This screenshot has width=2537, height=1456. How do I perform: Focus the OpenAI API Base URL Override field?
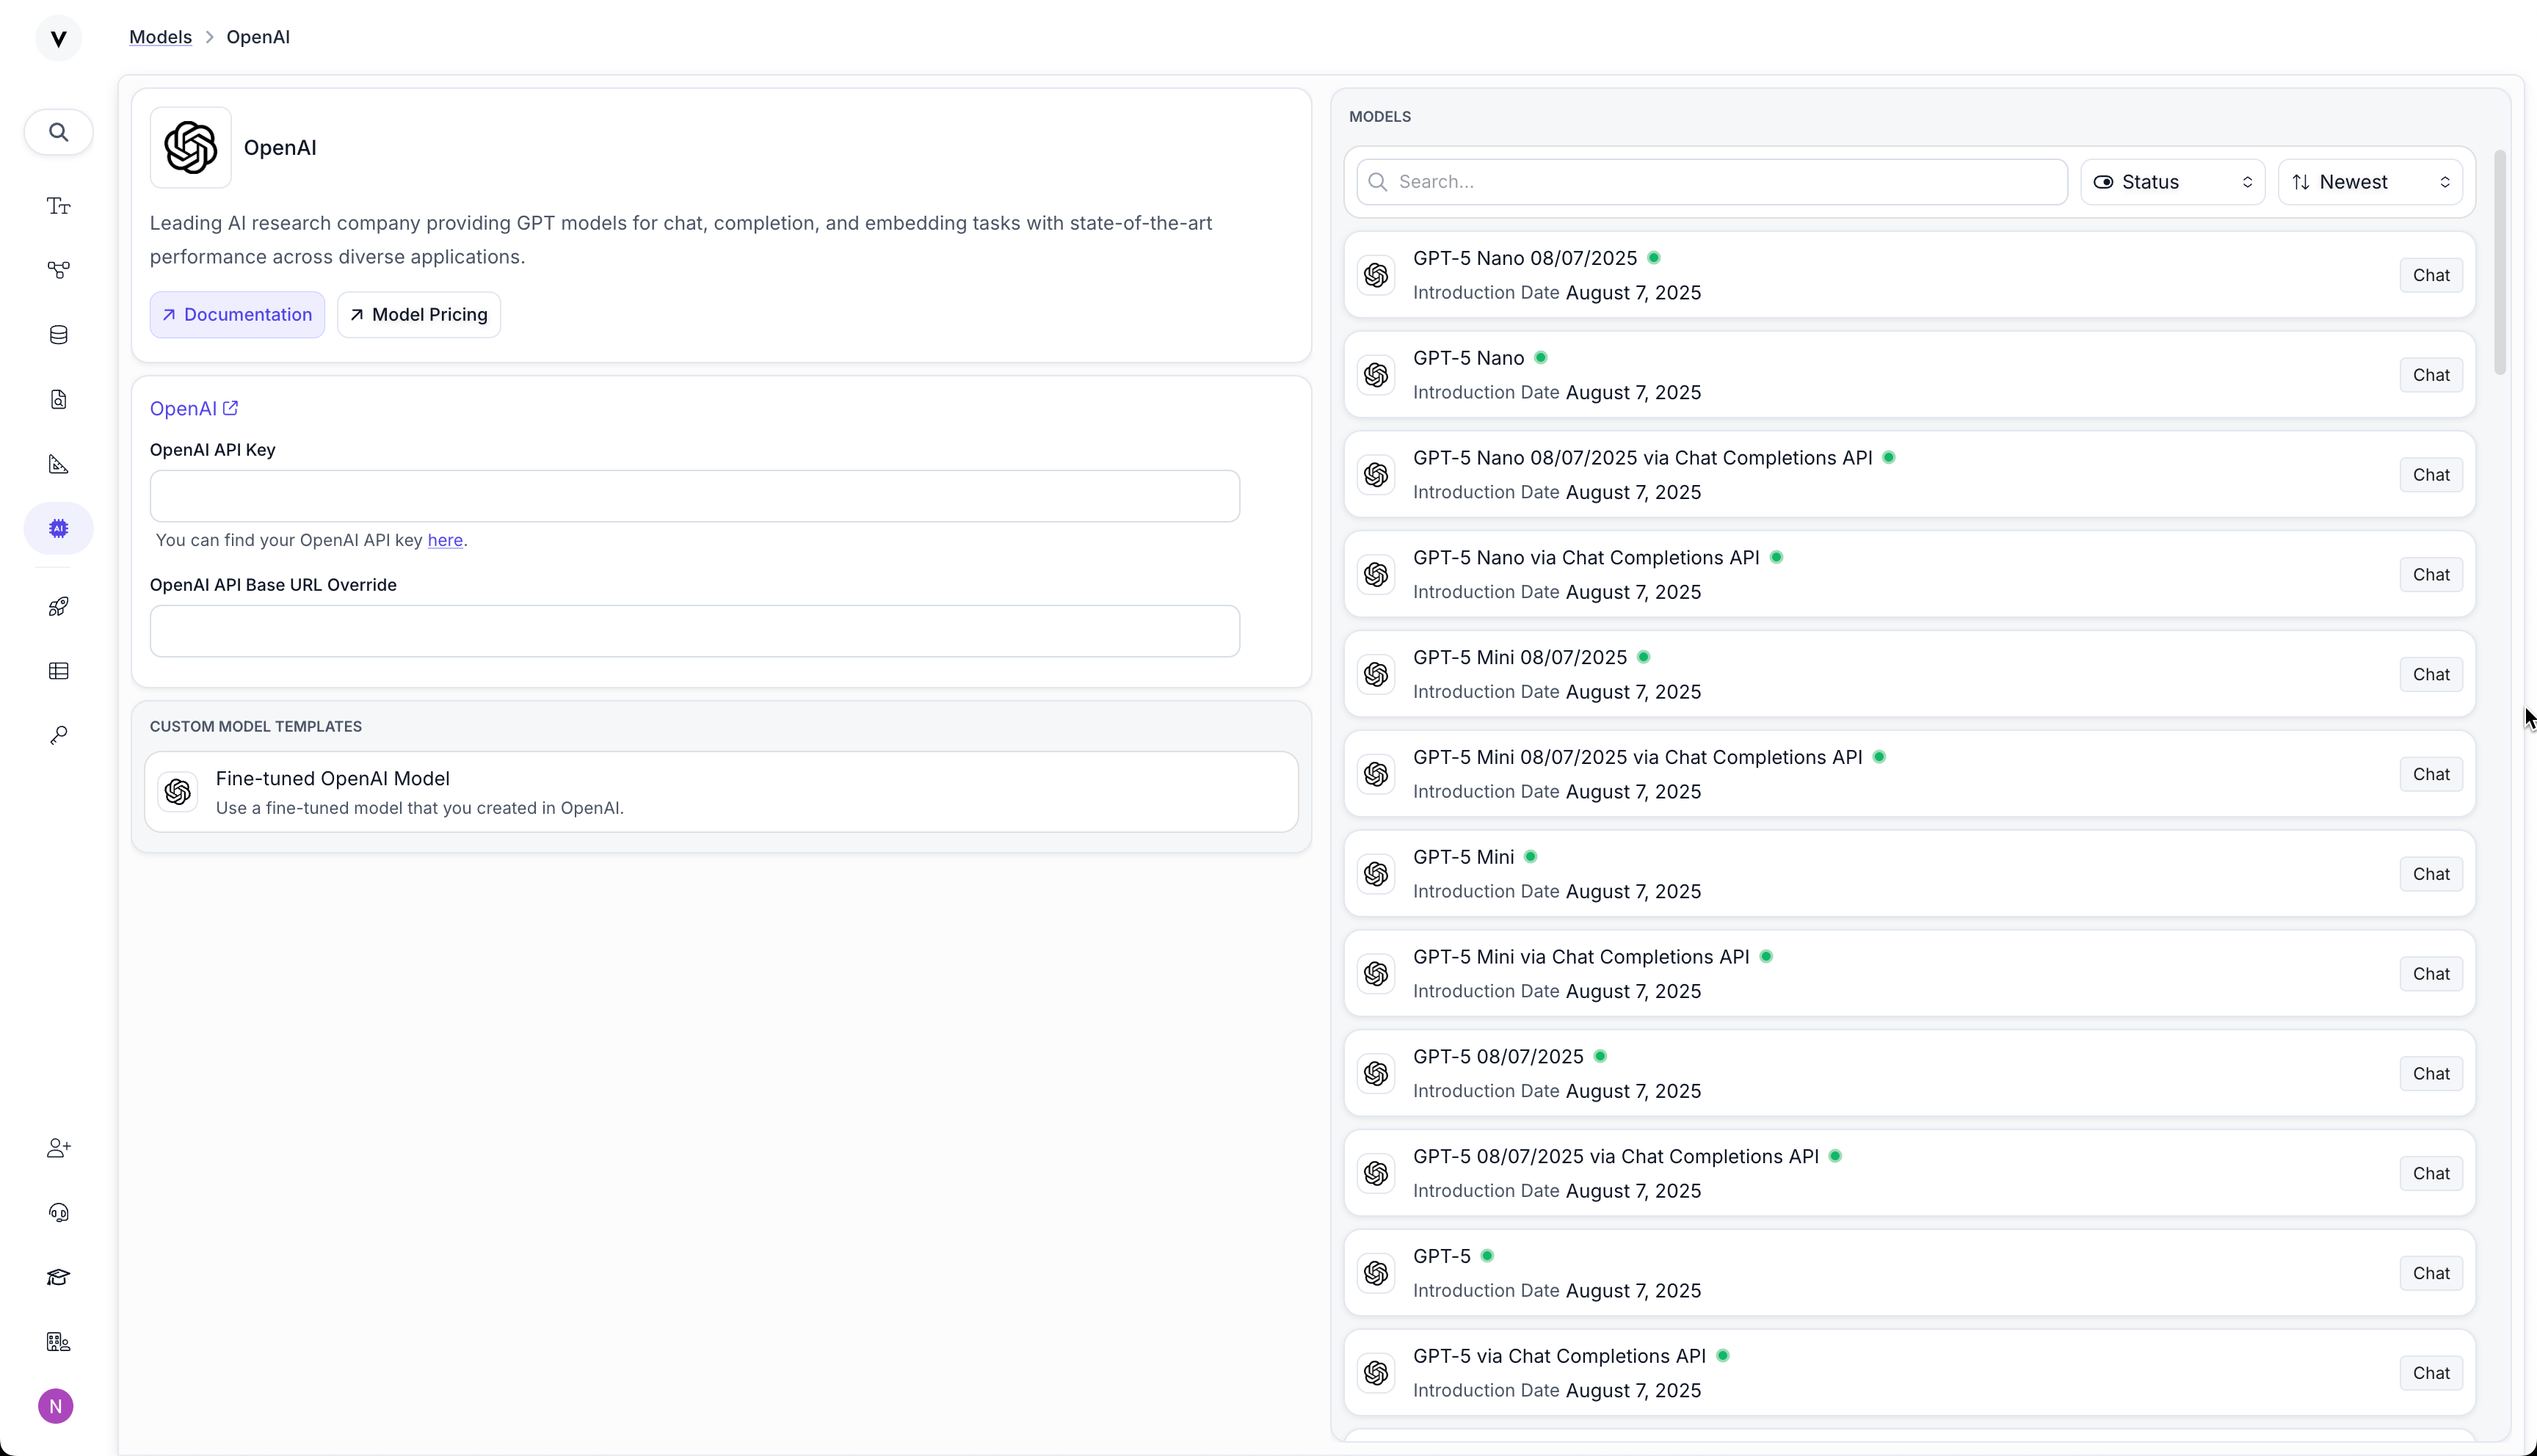point(695,631)
